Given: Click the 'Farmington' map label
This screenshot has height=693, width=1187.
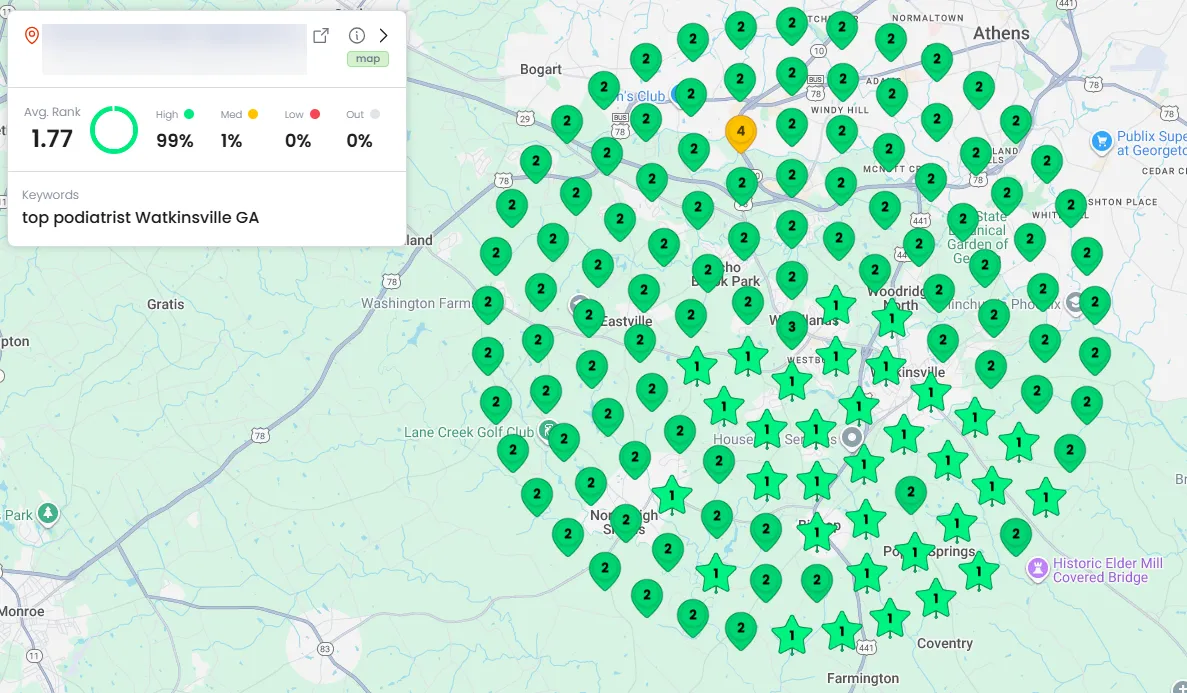Looking at the screenshot, I should click(x=863, y=678).
